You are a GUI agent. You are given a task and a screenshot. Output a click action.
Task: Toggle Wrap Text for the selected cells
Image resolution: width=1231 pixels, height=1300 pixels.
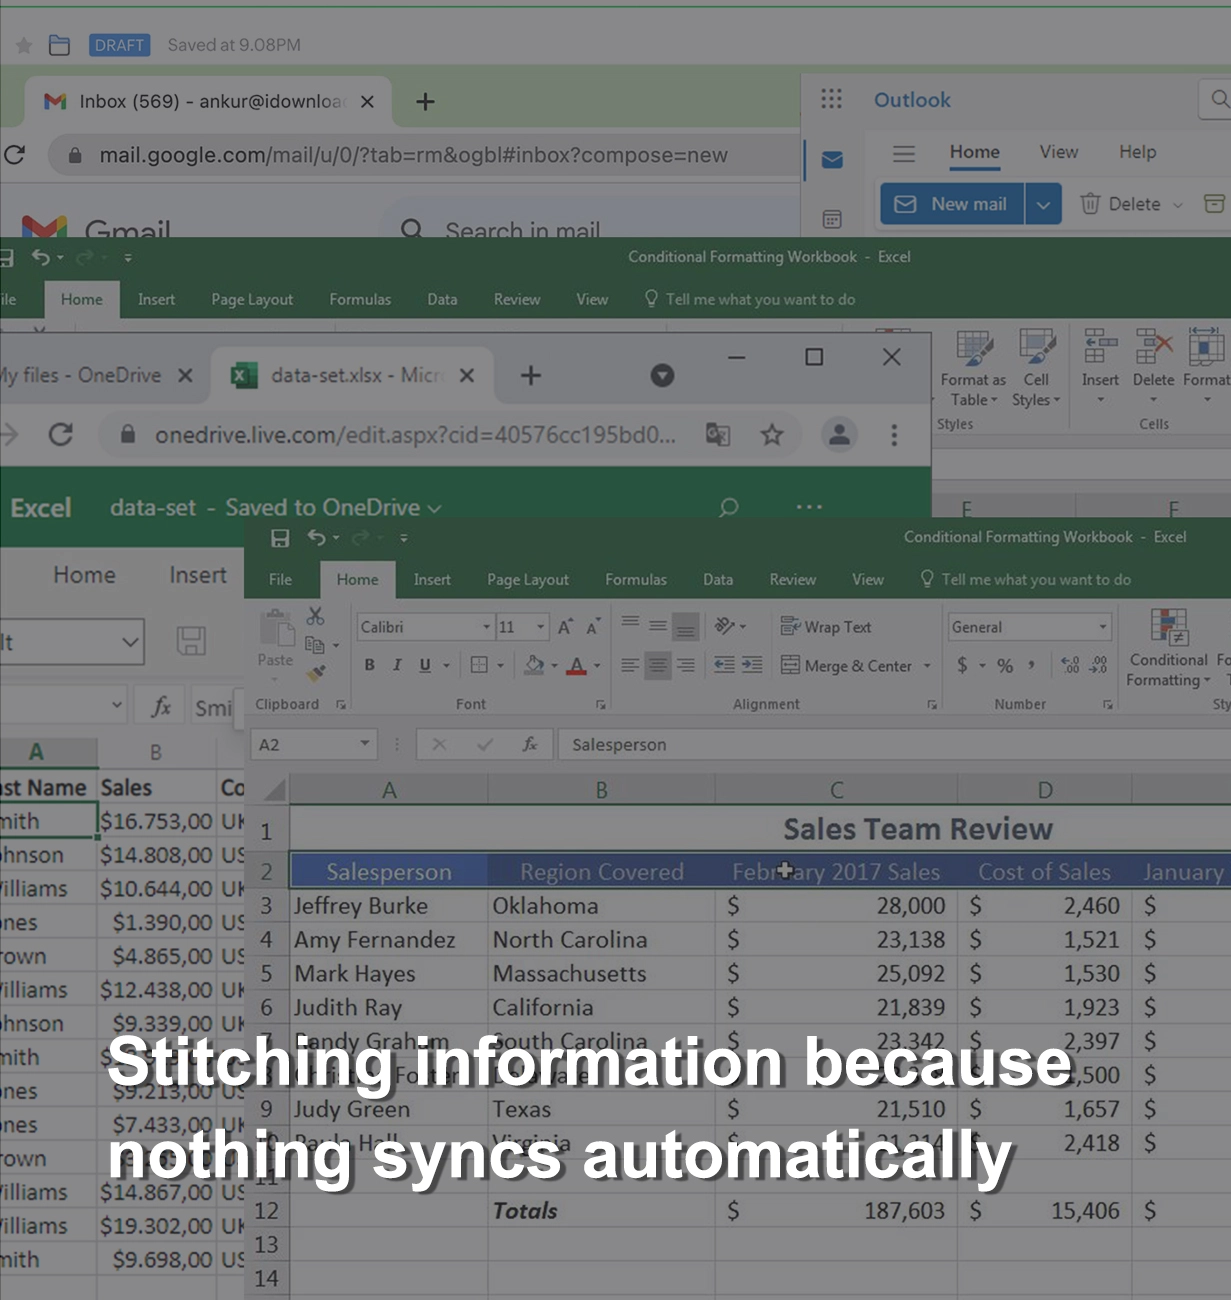point(826,627)
